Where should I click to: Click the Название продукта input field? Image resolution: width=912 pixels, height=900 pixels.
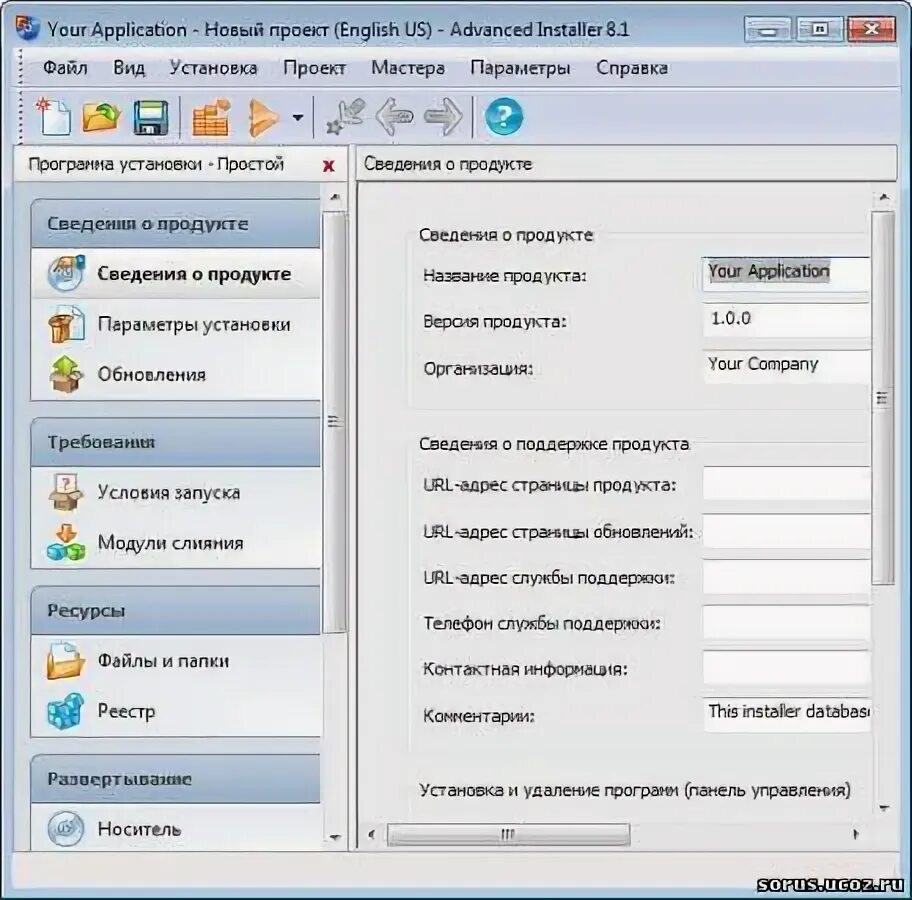786,273
